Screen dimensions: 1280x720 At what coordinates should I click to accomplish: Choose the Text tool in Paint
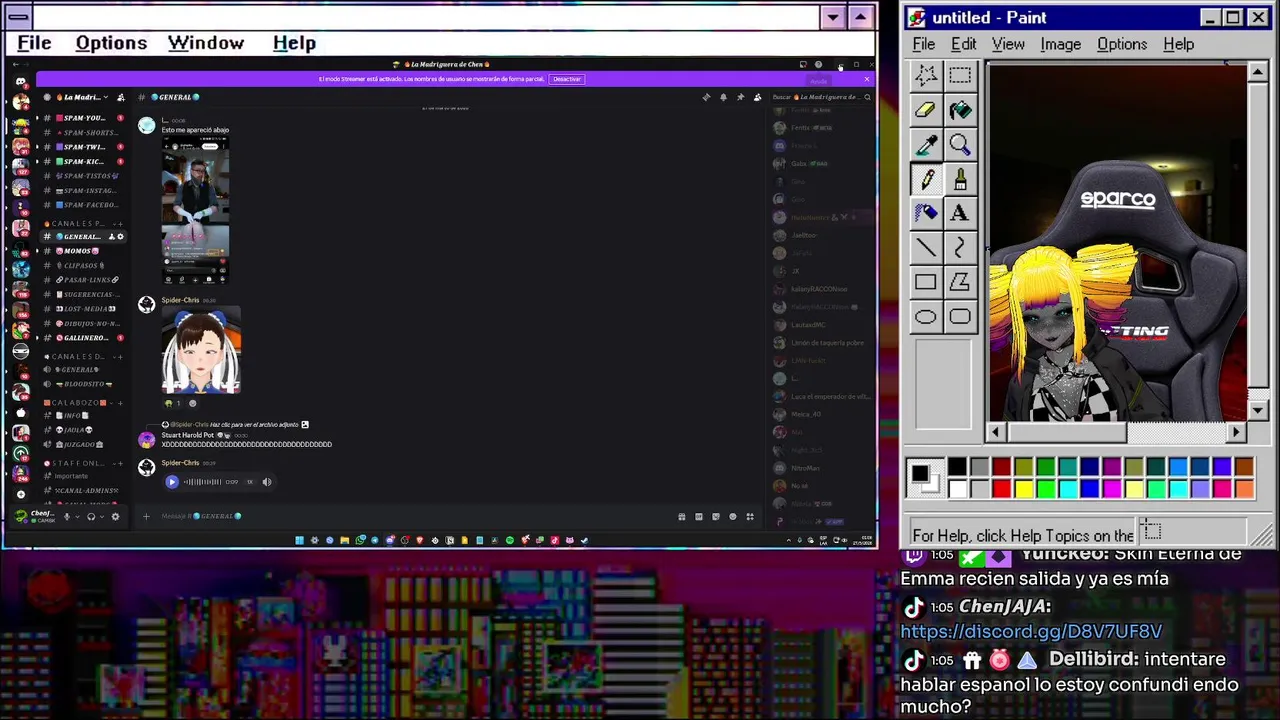960,213
